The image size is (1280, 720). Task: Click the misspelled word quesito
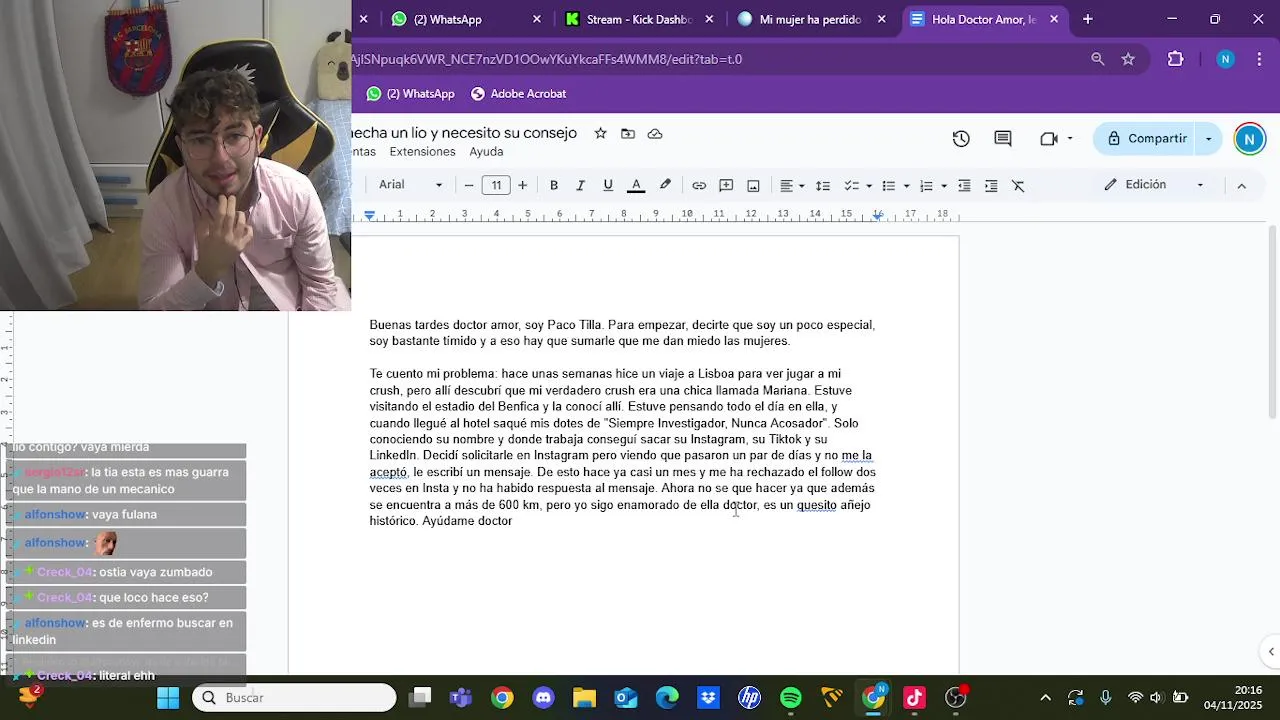point(816,505)
